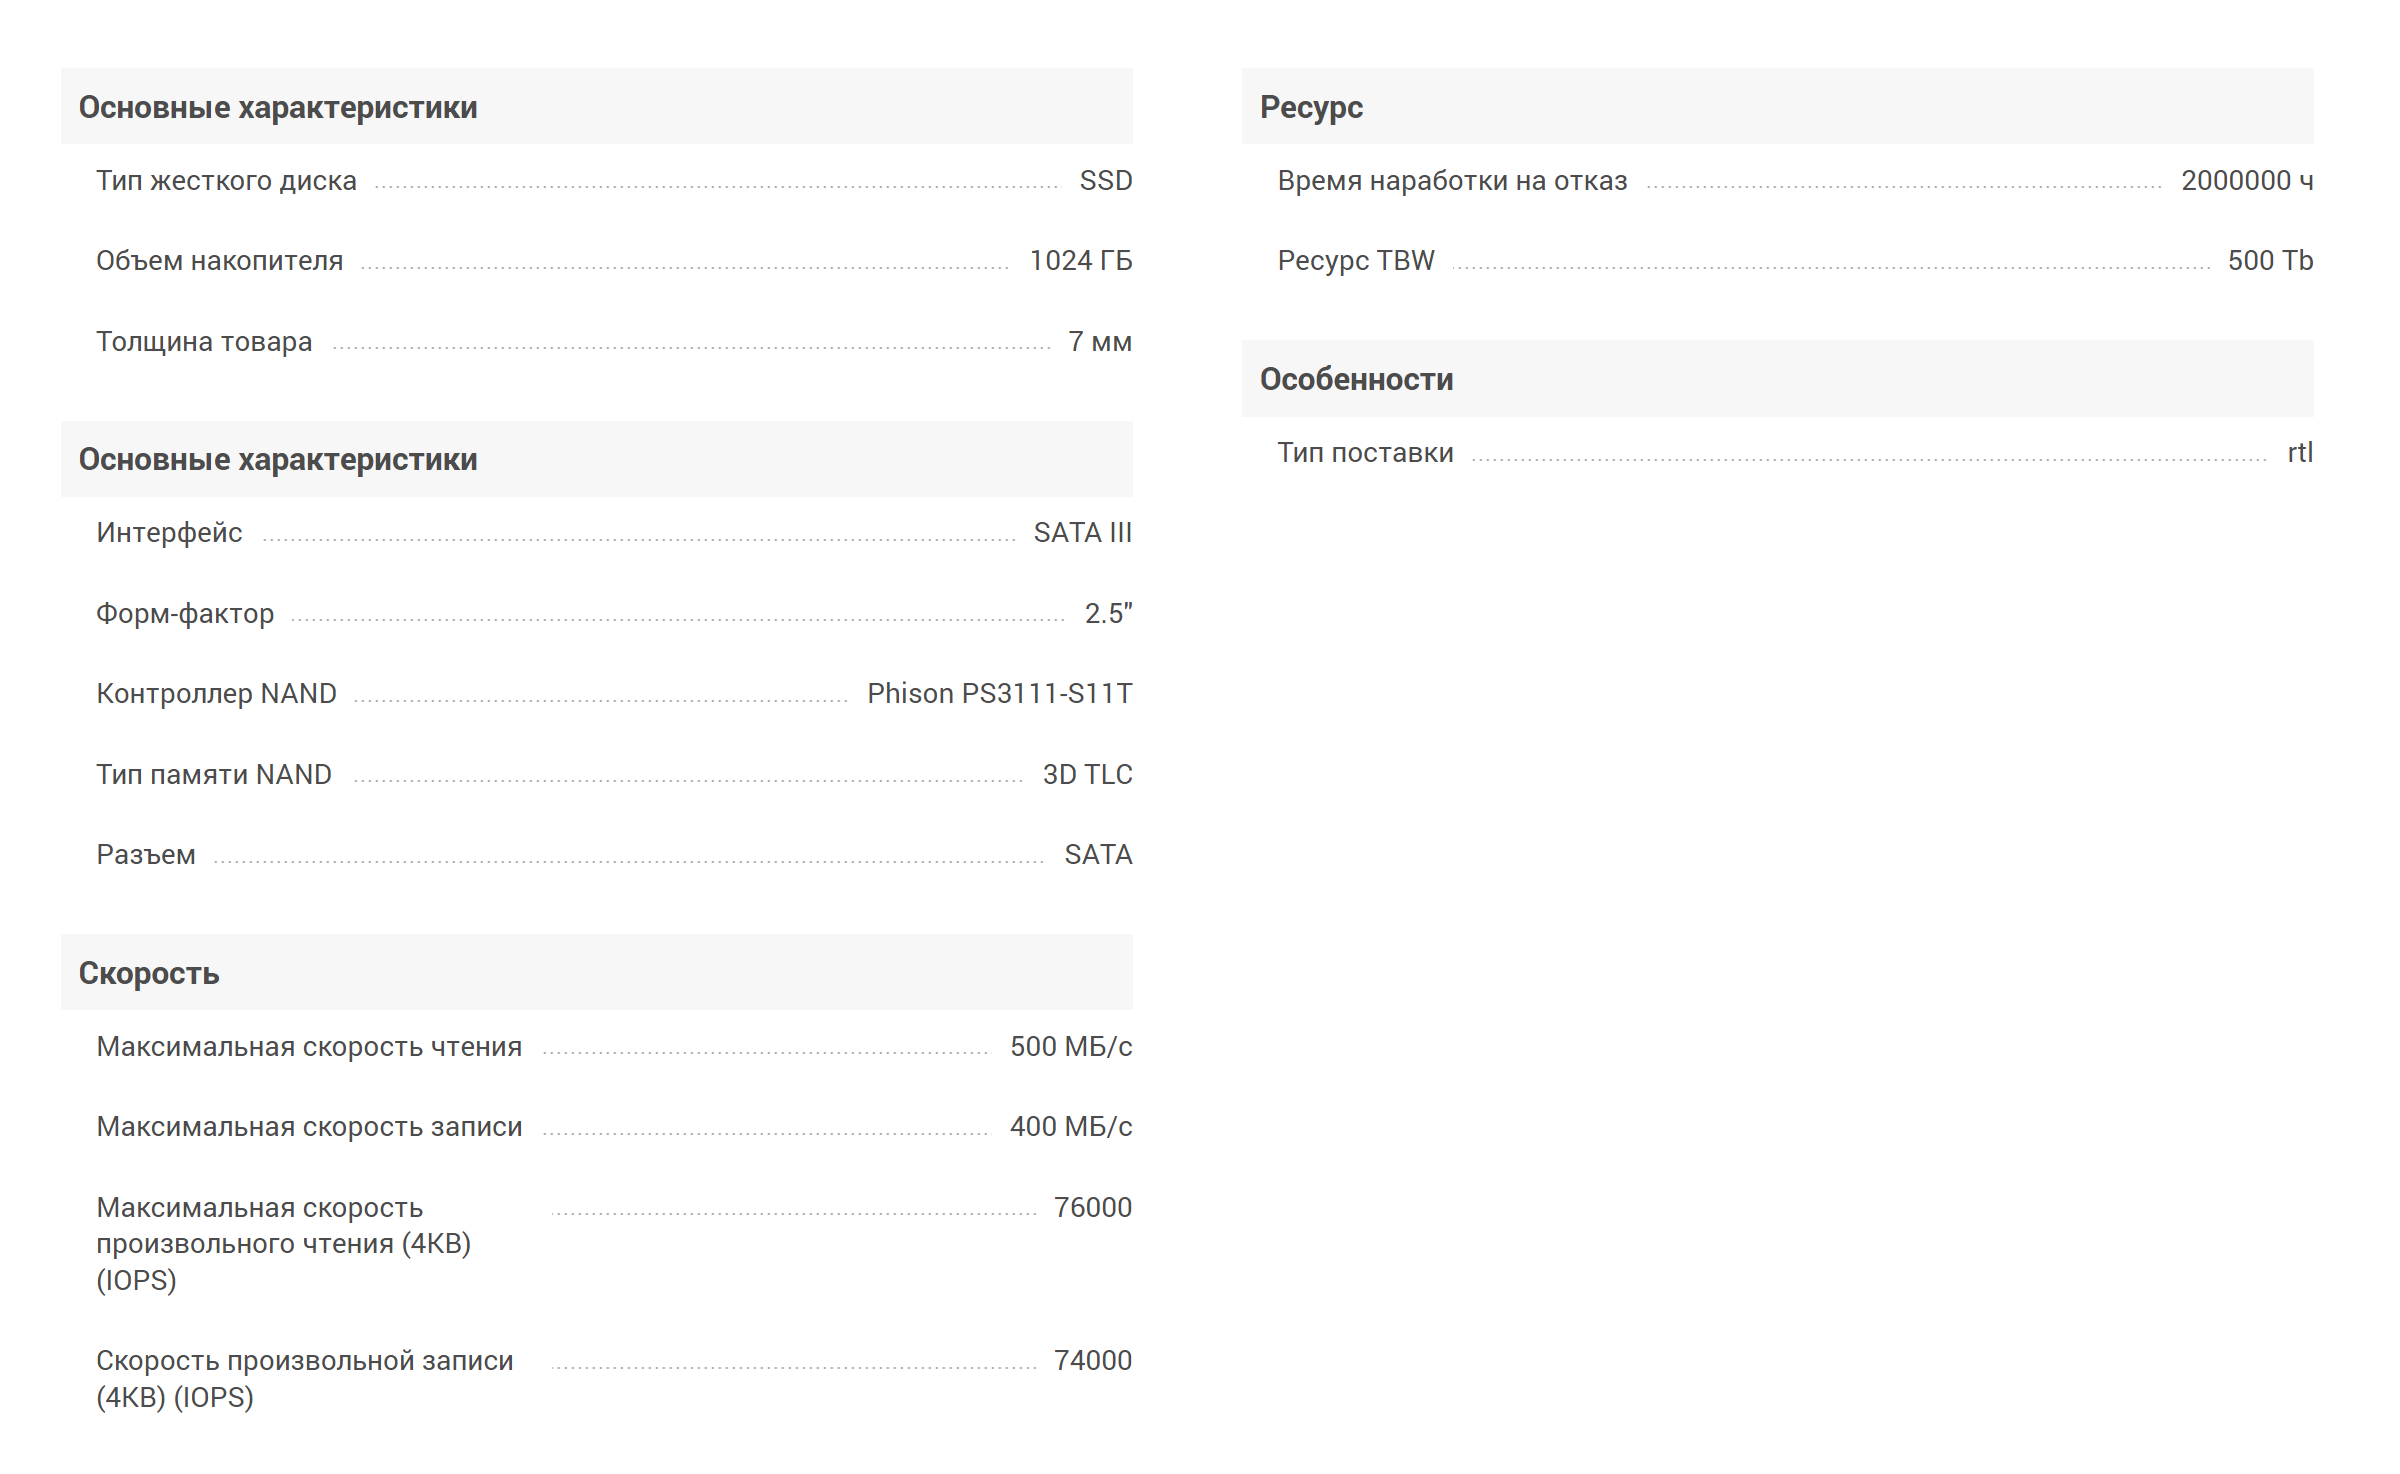Click the '3D TLC' value
The image size is (2400, 1474).
coord(1087,775)
